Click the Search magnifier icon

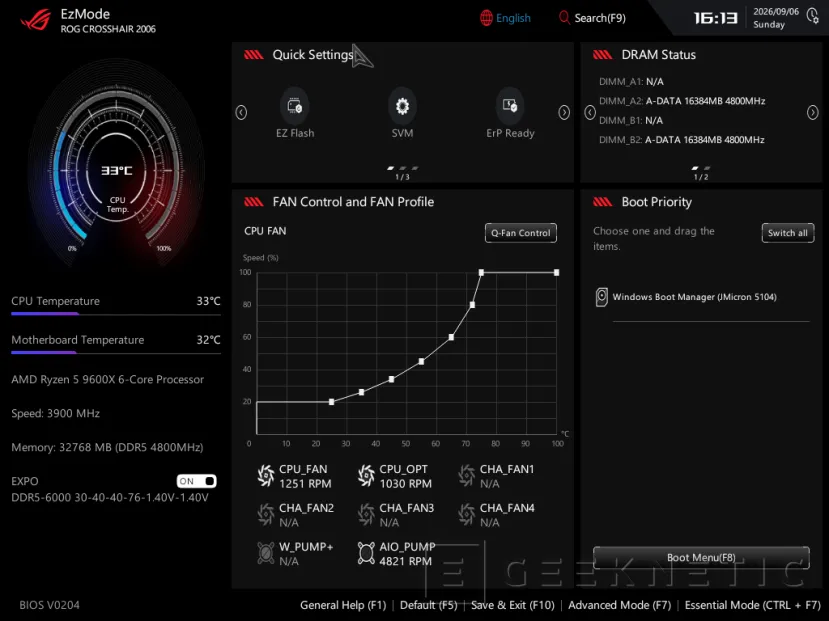565,18
